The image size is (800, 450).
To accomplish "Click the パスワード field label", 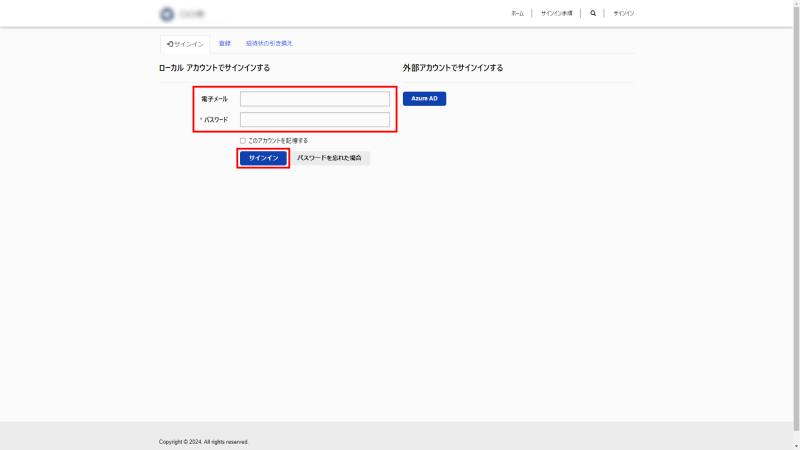I will tap(216, 120).
